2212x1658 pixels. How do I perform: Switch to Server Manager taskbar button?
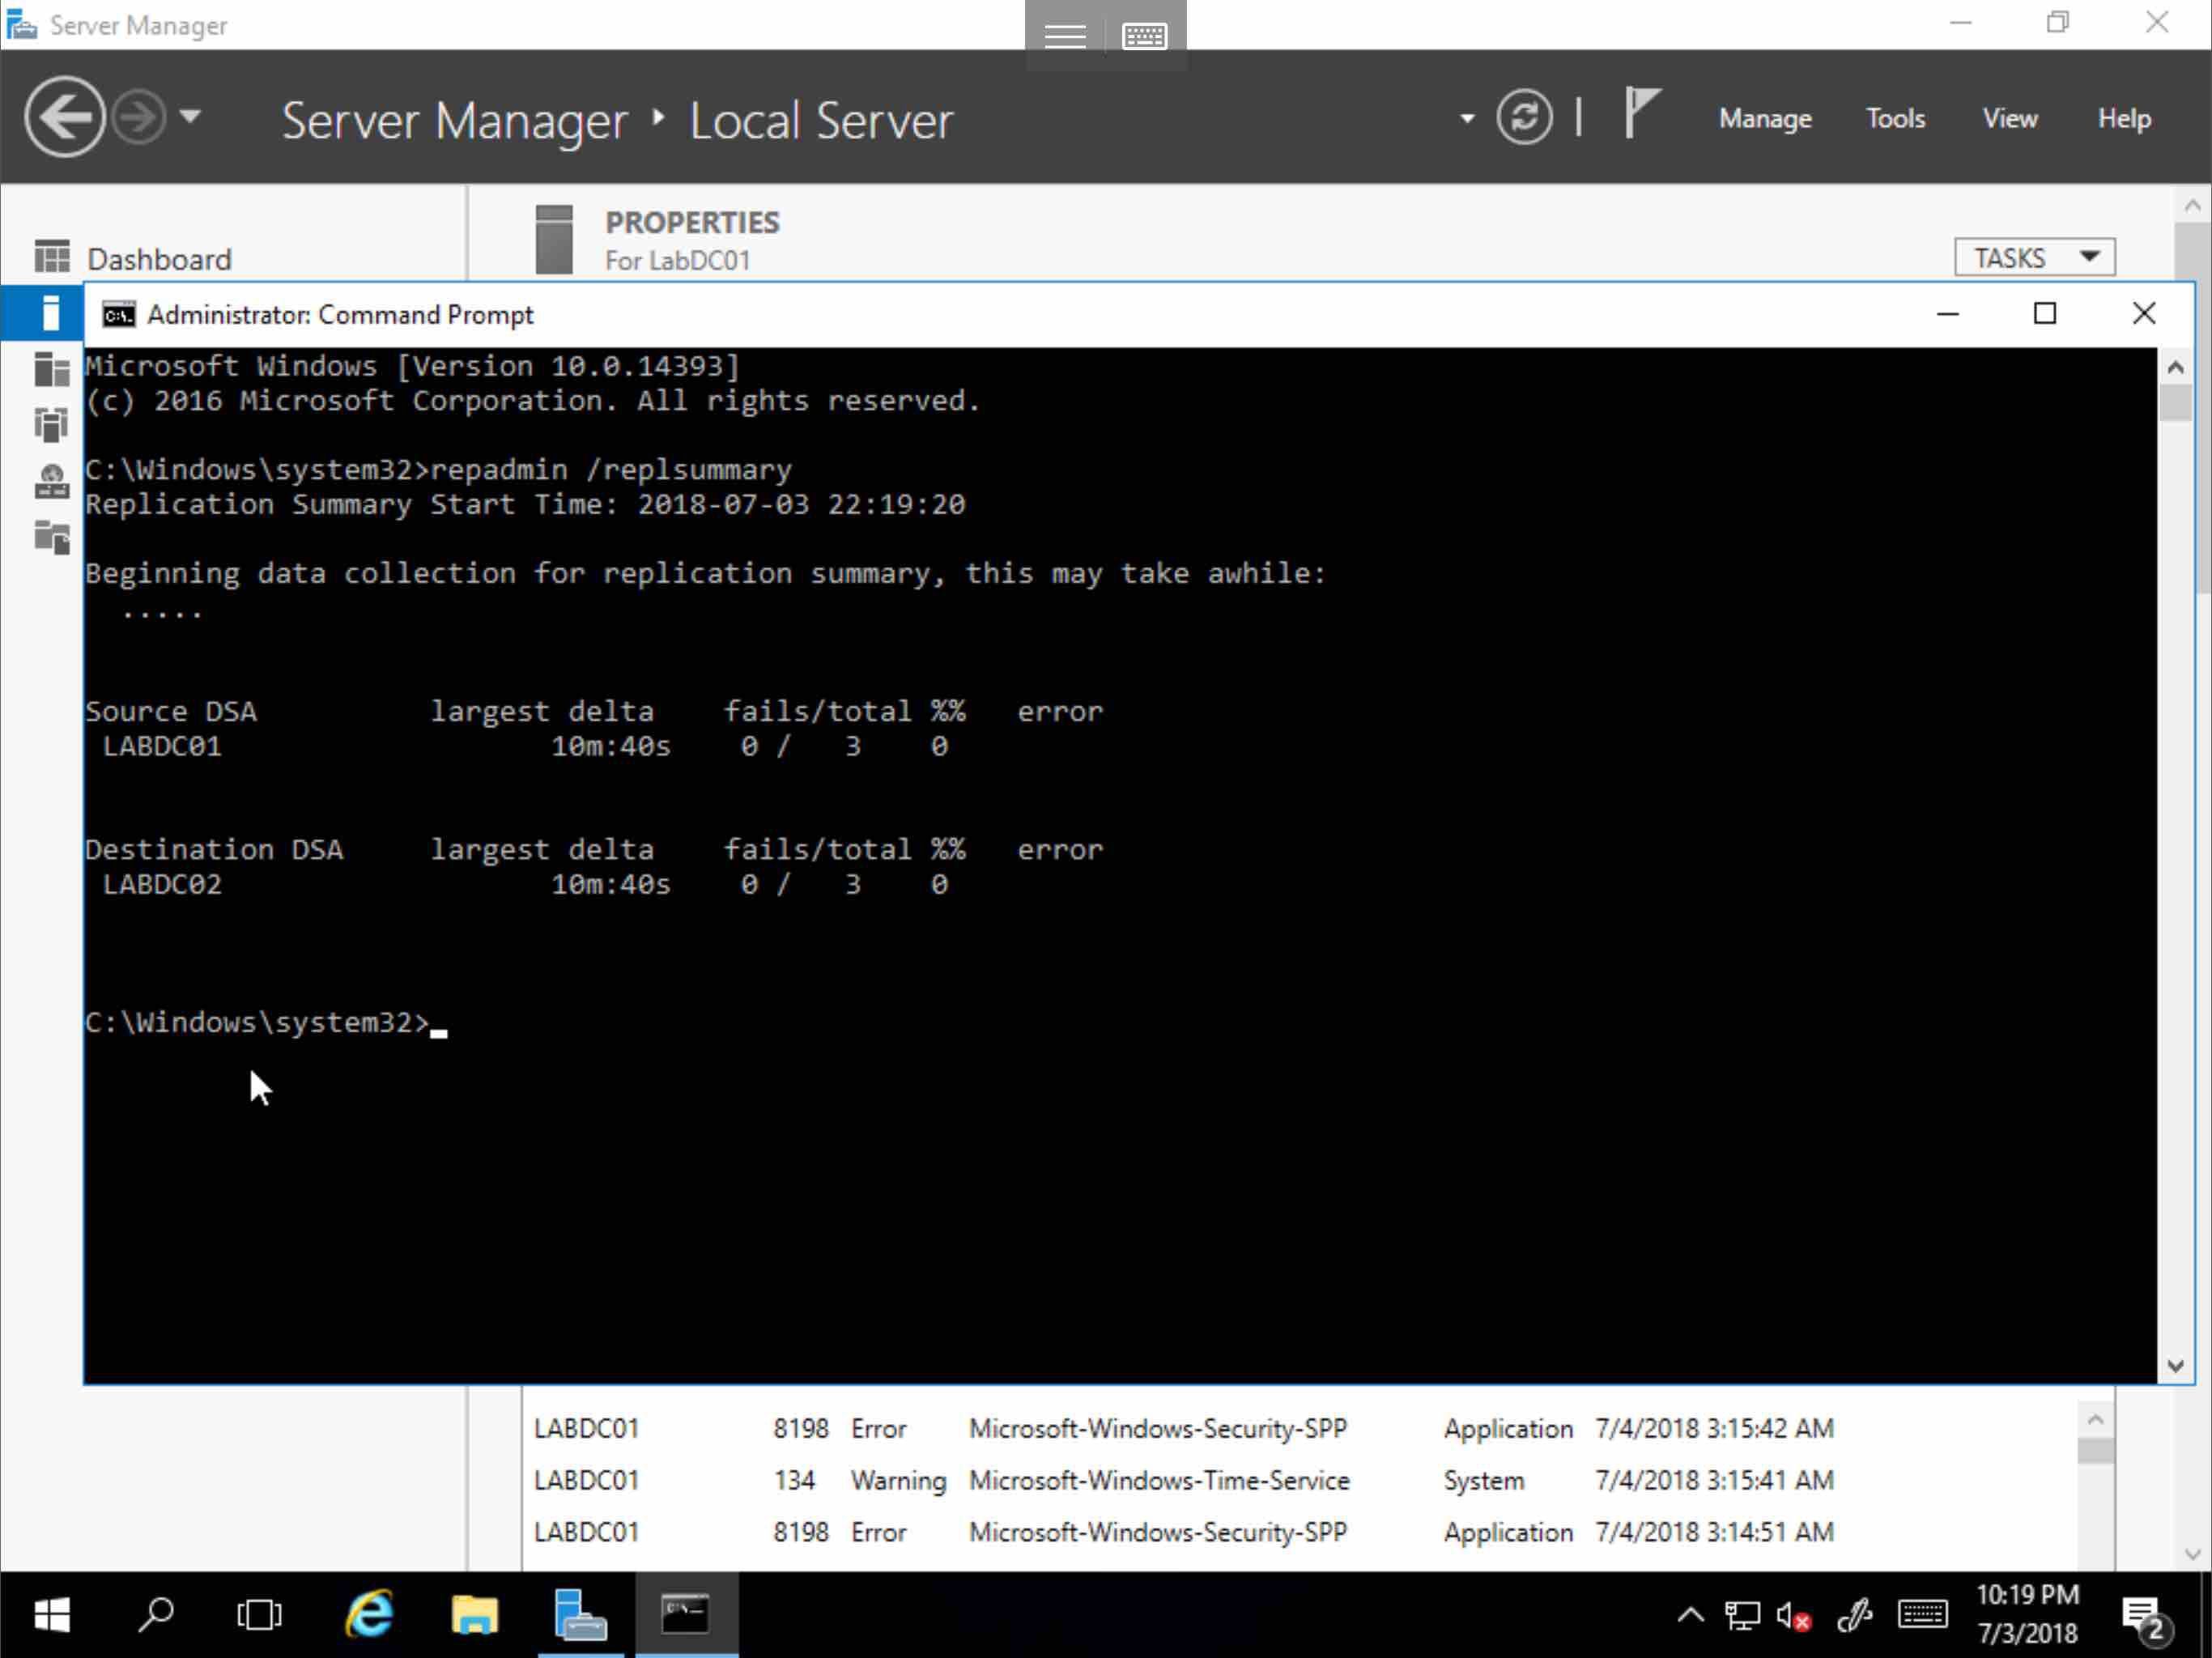coord(580,1615)
